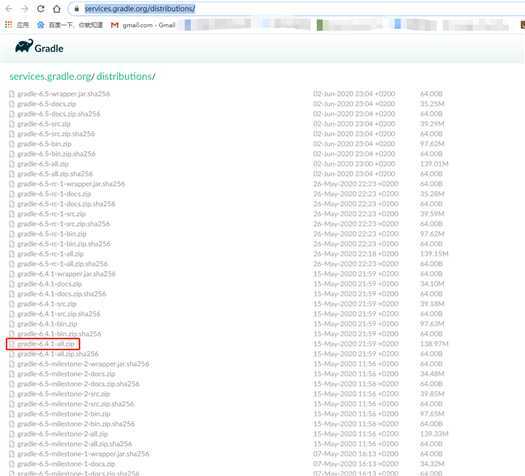Click file icon beside gradle-6.5-milestone-2-all.zip
This screenshot has height=476, width=525.
pos(12,434)
